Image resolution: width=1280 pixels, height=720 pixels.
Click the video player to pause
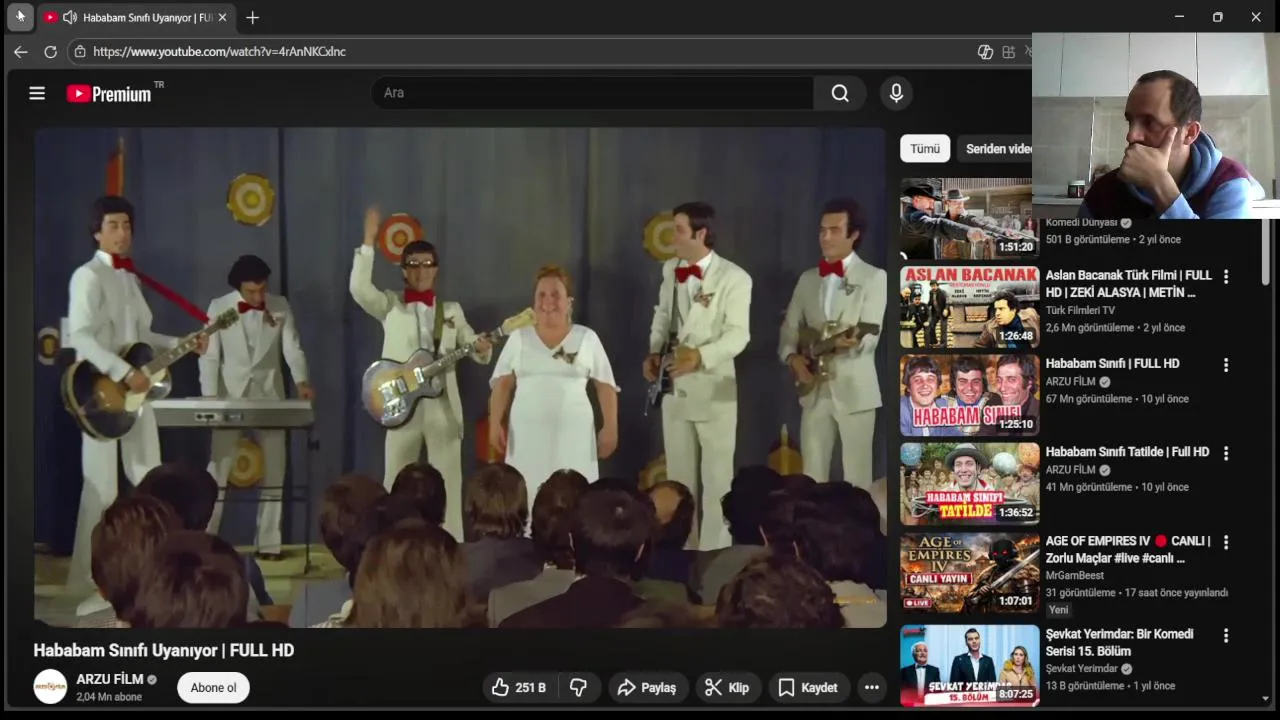[x=460, y=378]
